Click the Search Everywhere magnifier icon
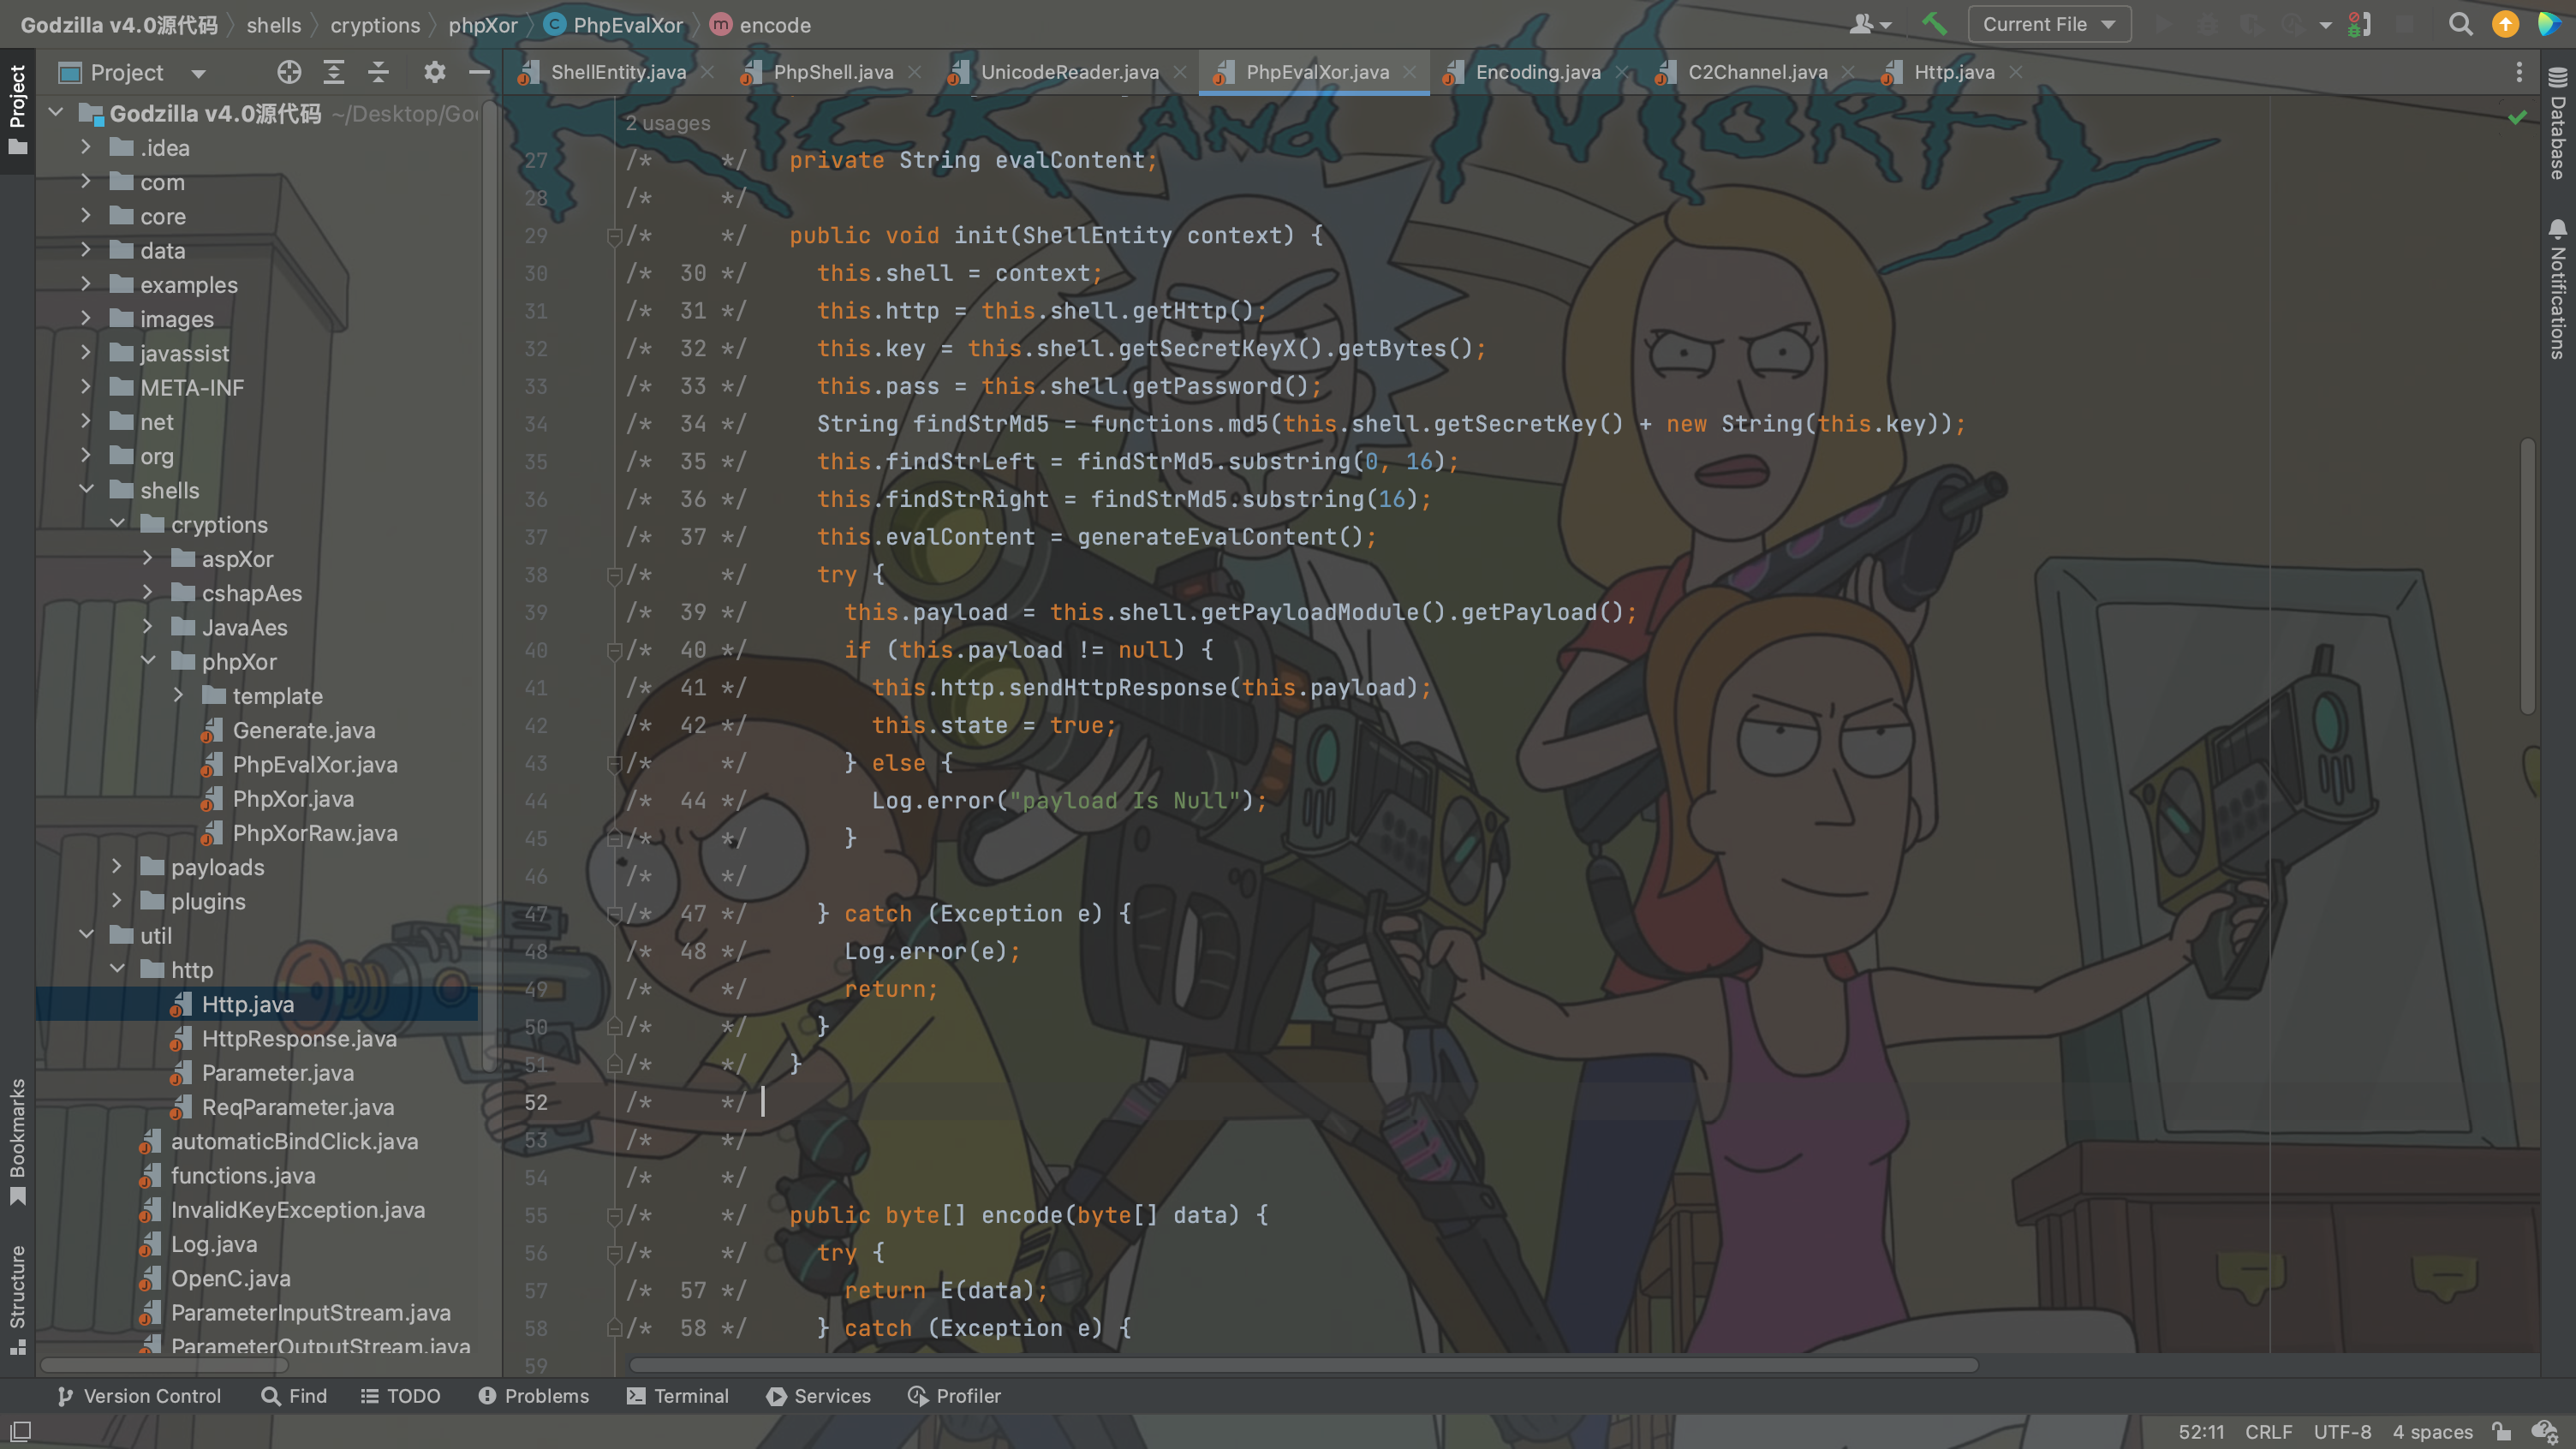Screen dimensions: 2576x1449 2460,24
